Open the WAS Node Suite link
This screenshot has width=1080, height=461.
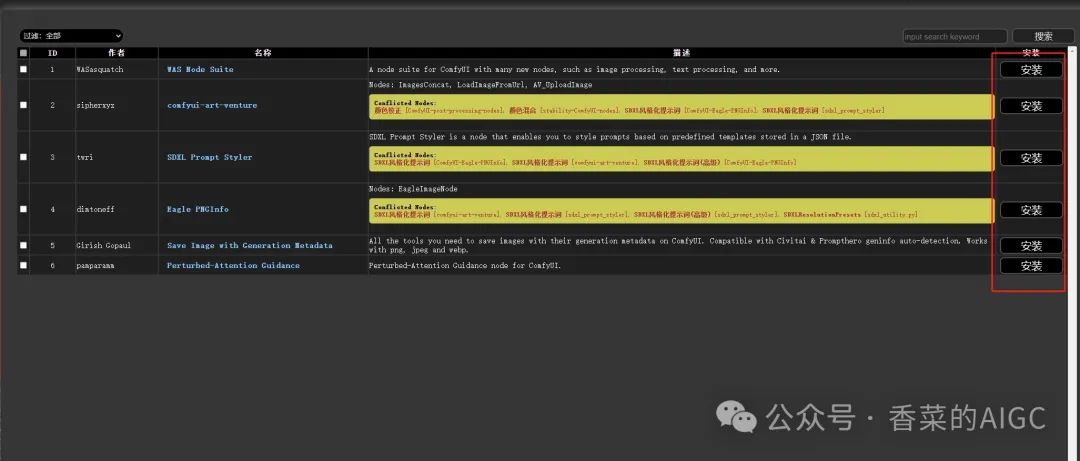(200, 70)
